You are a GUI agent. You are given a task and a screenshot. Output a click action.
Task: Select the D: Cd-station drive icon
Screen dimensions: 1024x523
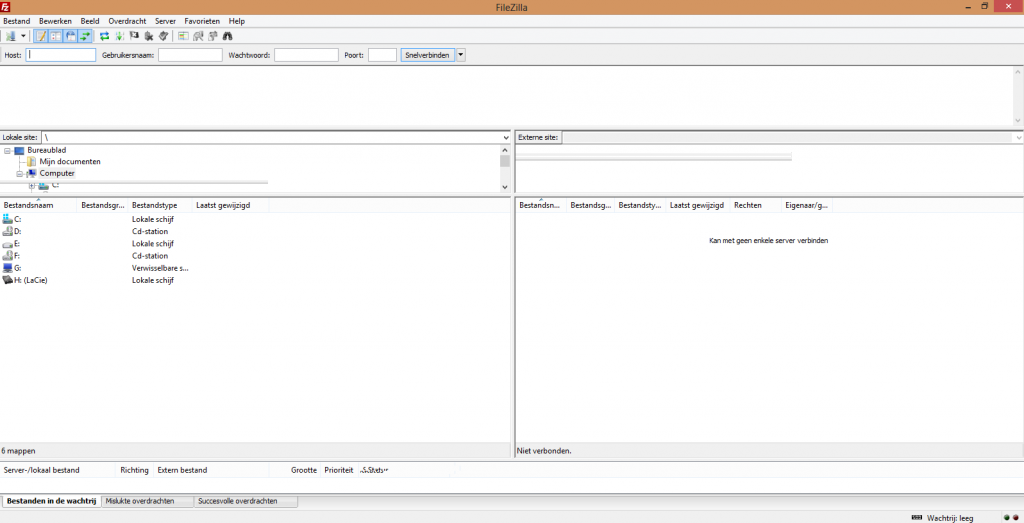(7, 231)
